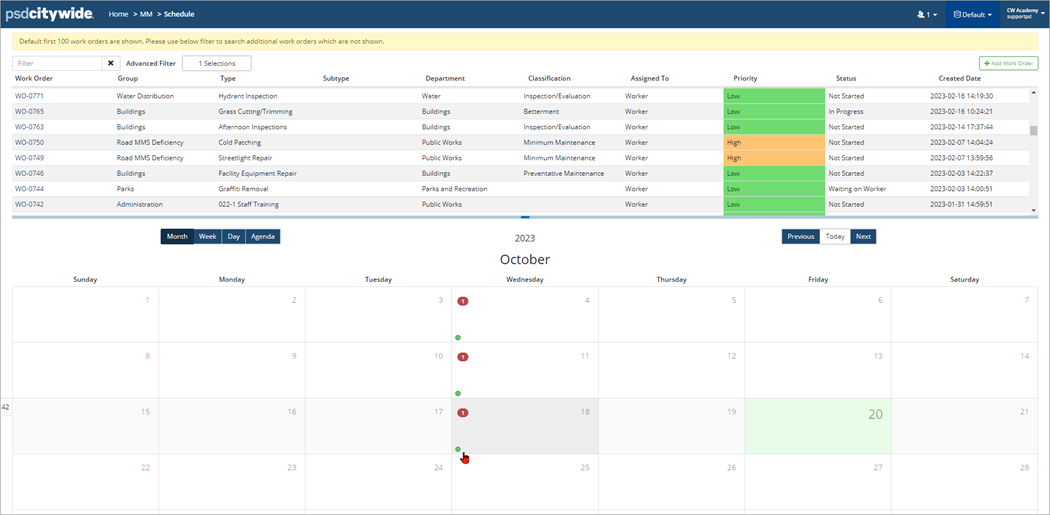
Task: Open the user notifications icon menu
Action: tap(926, 15)
